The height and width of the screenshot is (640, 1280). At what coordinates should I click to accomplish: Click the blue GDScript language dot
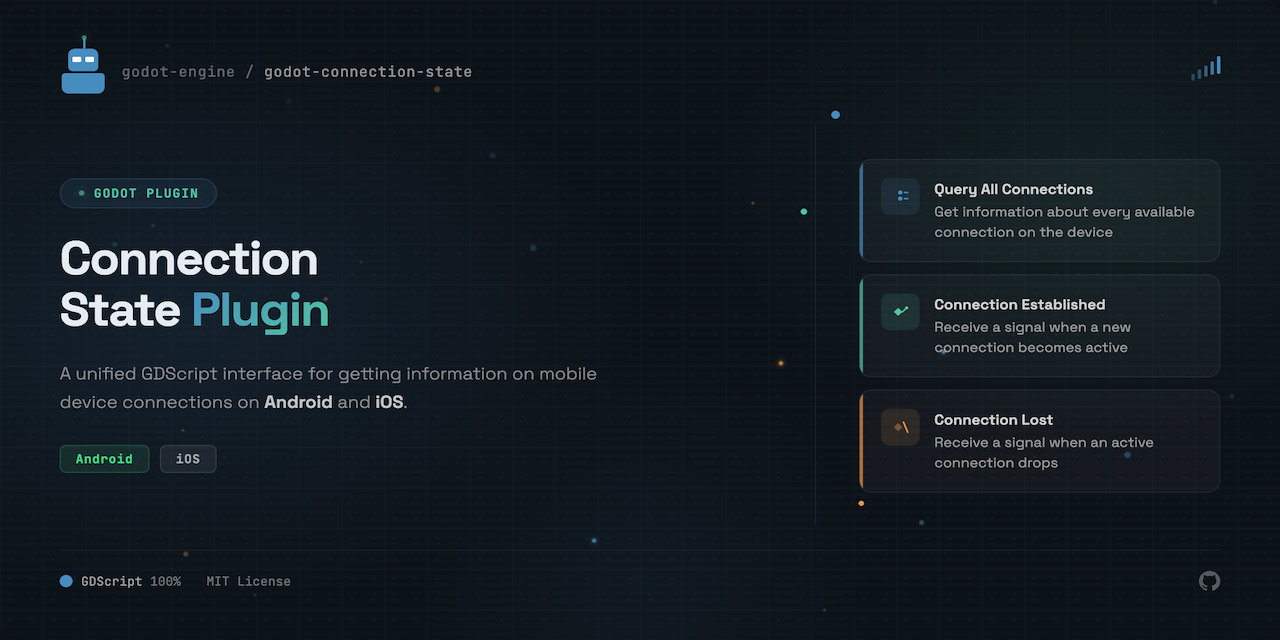66,581
